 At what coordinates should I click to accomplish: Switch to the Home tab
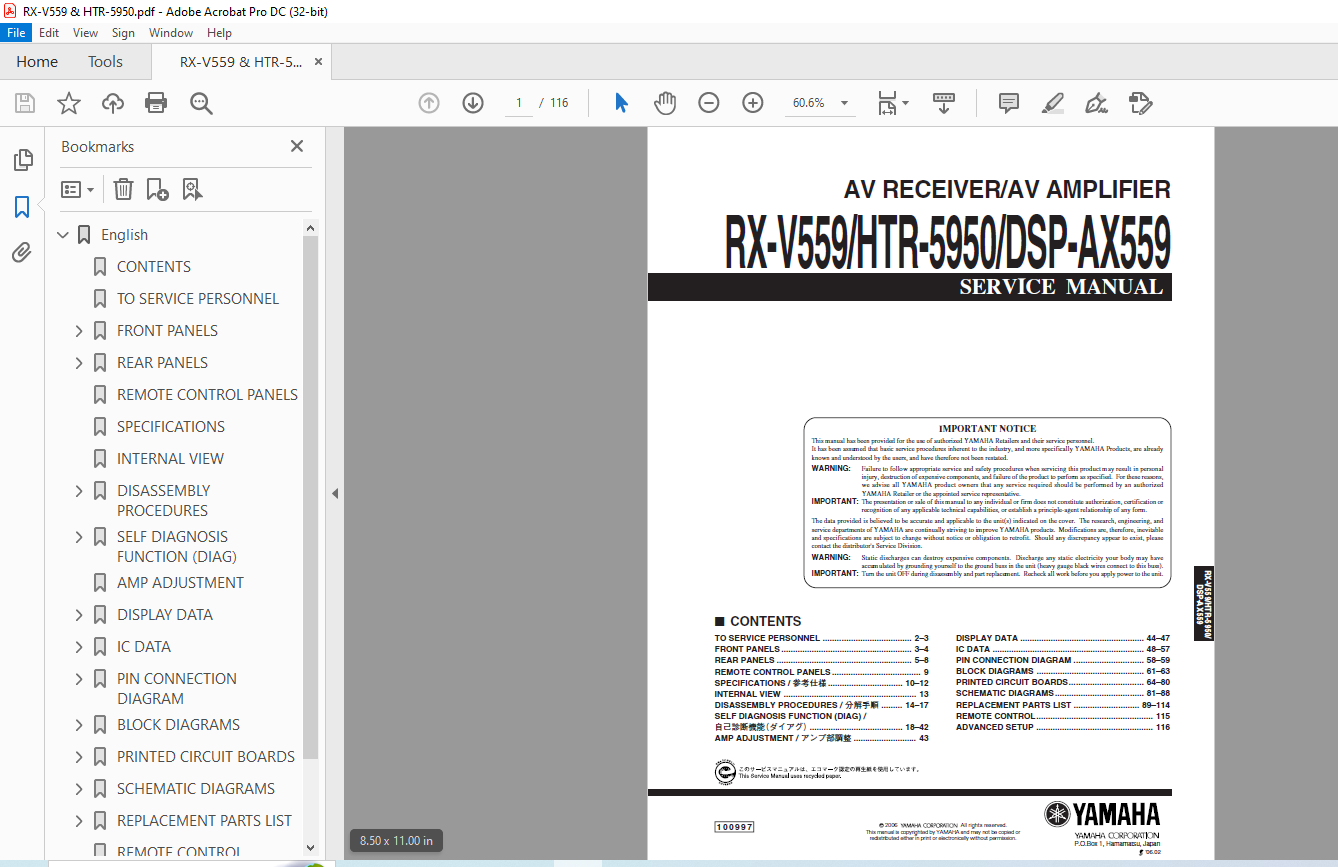37,62
